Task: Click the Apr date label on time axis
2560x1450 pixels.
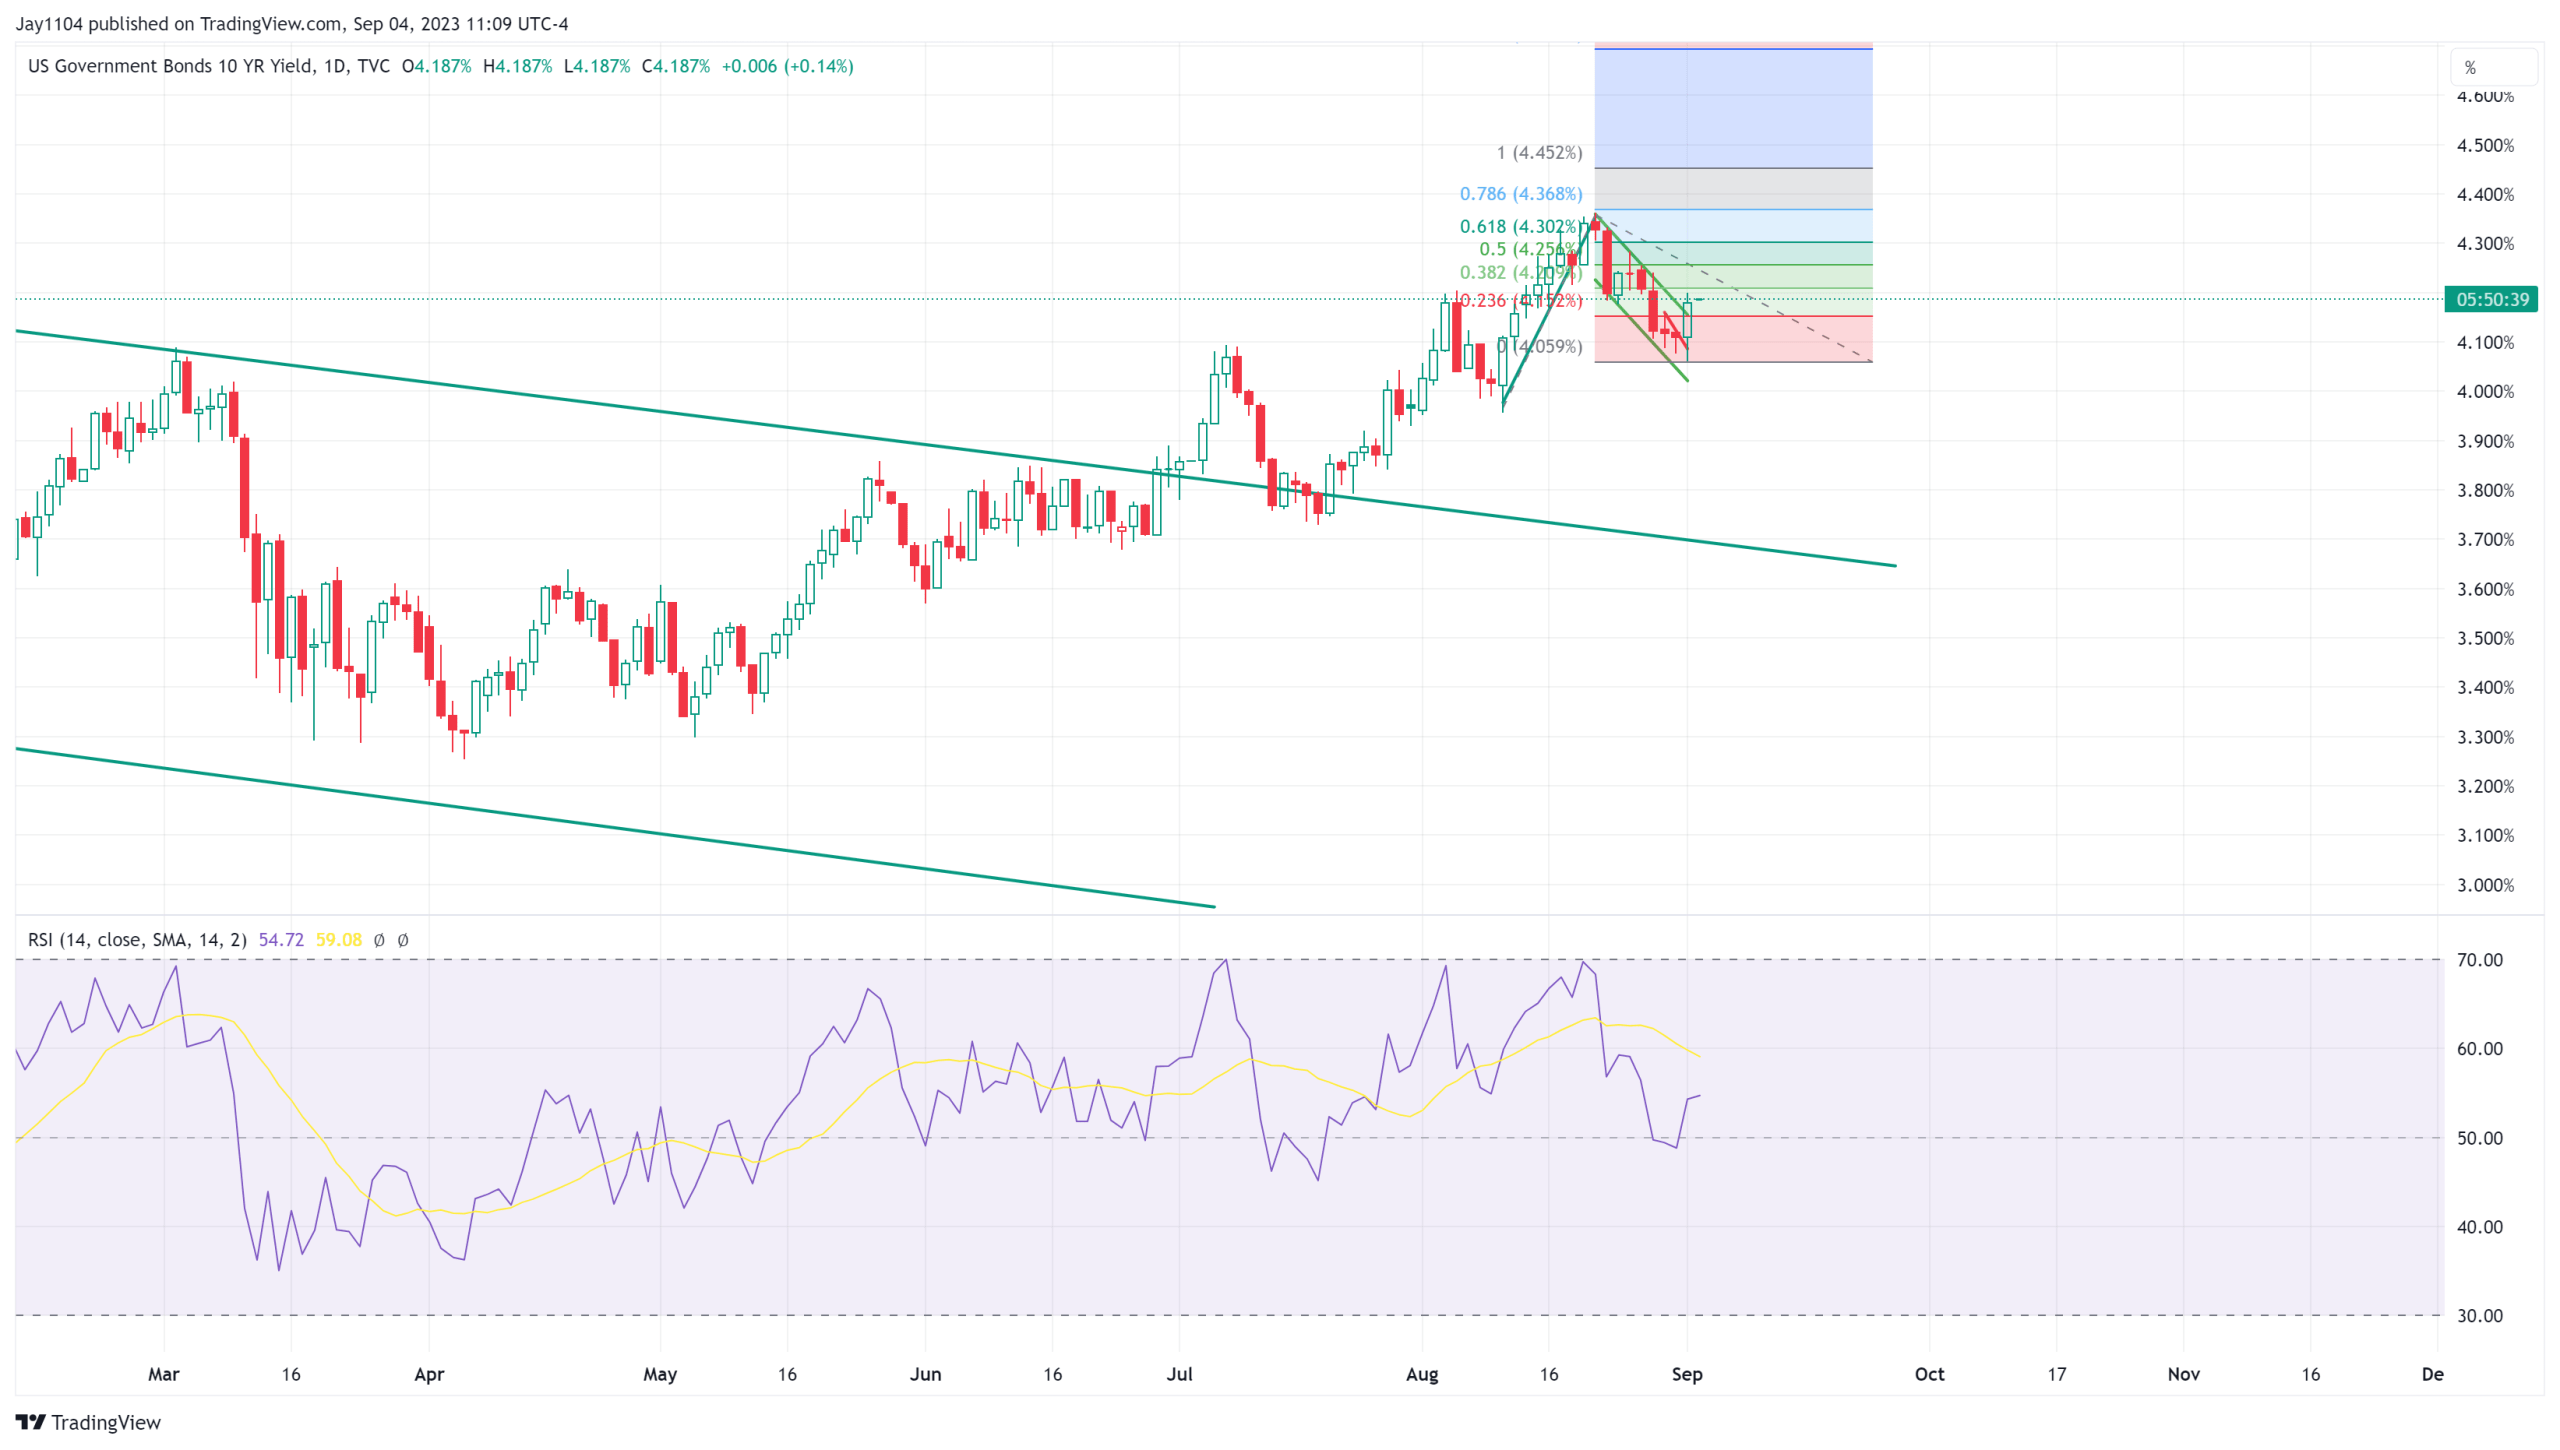Action: [429, 1374]
